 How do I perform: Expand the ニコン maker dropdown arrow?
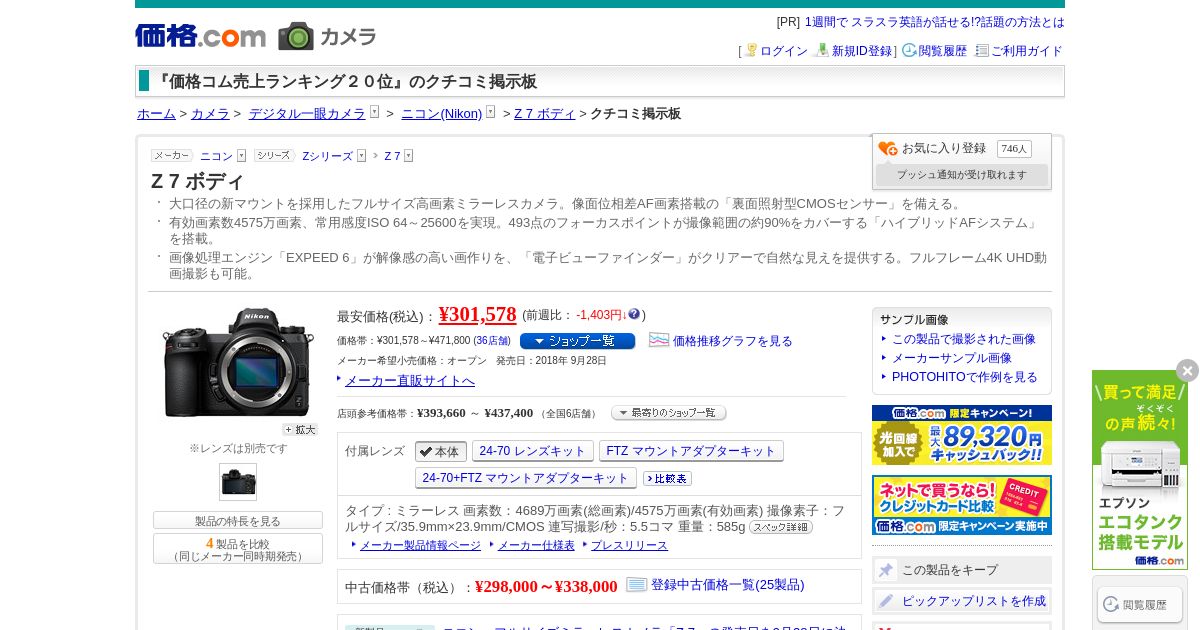241,156
